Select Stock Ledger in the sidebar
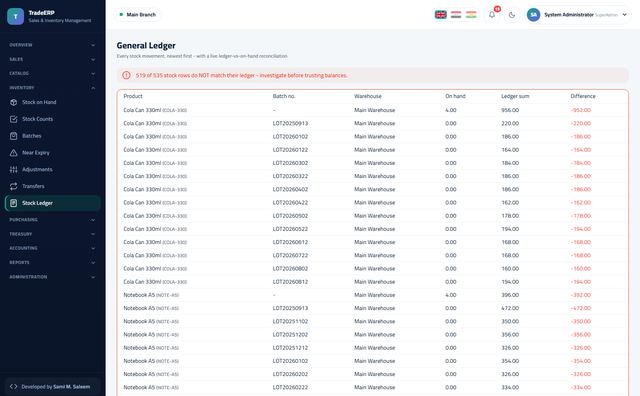This screenshot has width=640, height=396. coord(53,203)
